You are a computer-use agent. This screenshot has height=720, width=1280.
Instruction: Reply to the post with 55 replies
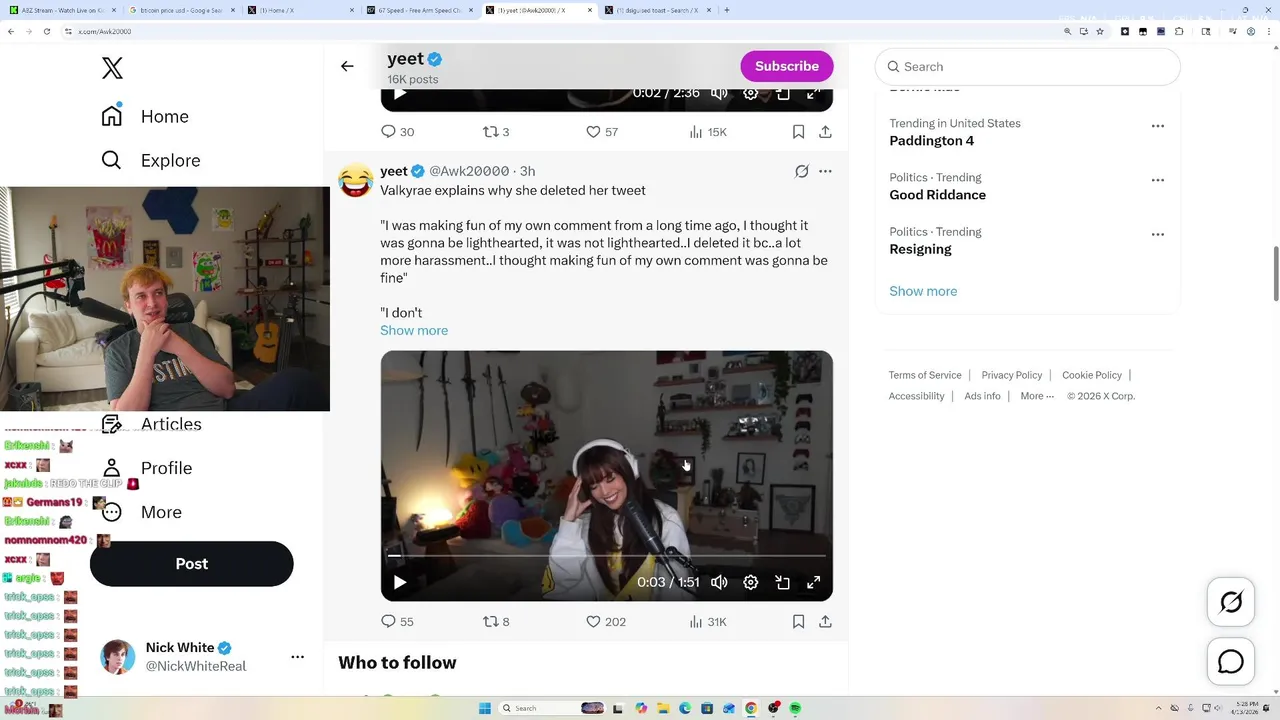coord(397,621)
